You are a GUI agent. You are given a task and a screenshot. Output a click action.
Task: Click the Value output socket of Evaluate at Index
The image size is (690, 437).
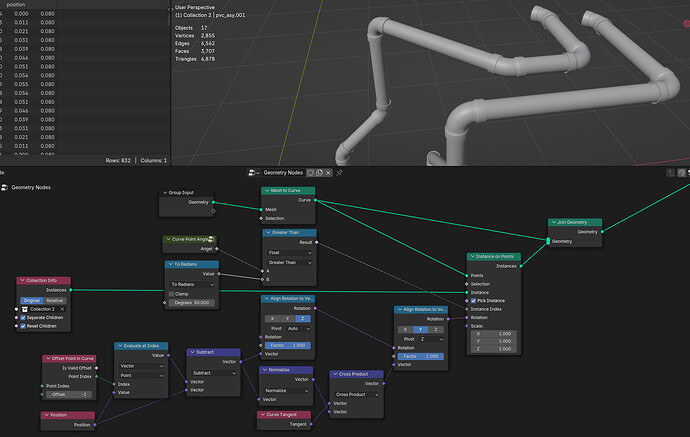pos(168,355)
